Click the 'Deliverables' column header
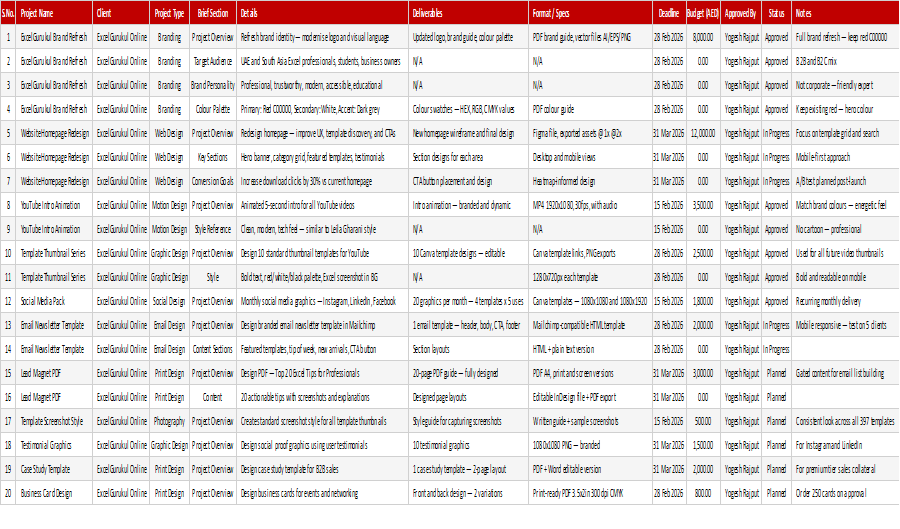Screen dimensions: 900x529 coord(468,13)
